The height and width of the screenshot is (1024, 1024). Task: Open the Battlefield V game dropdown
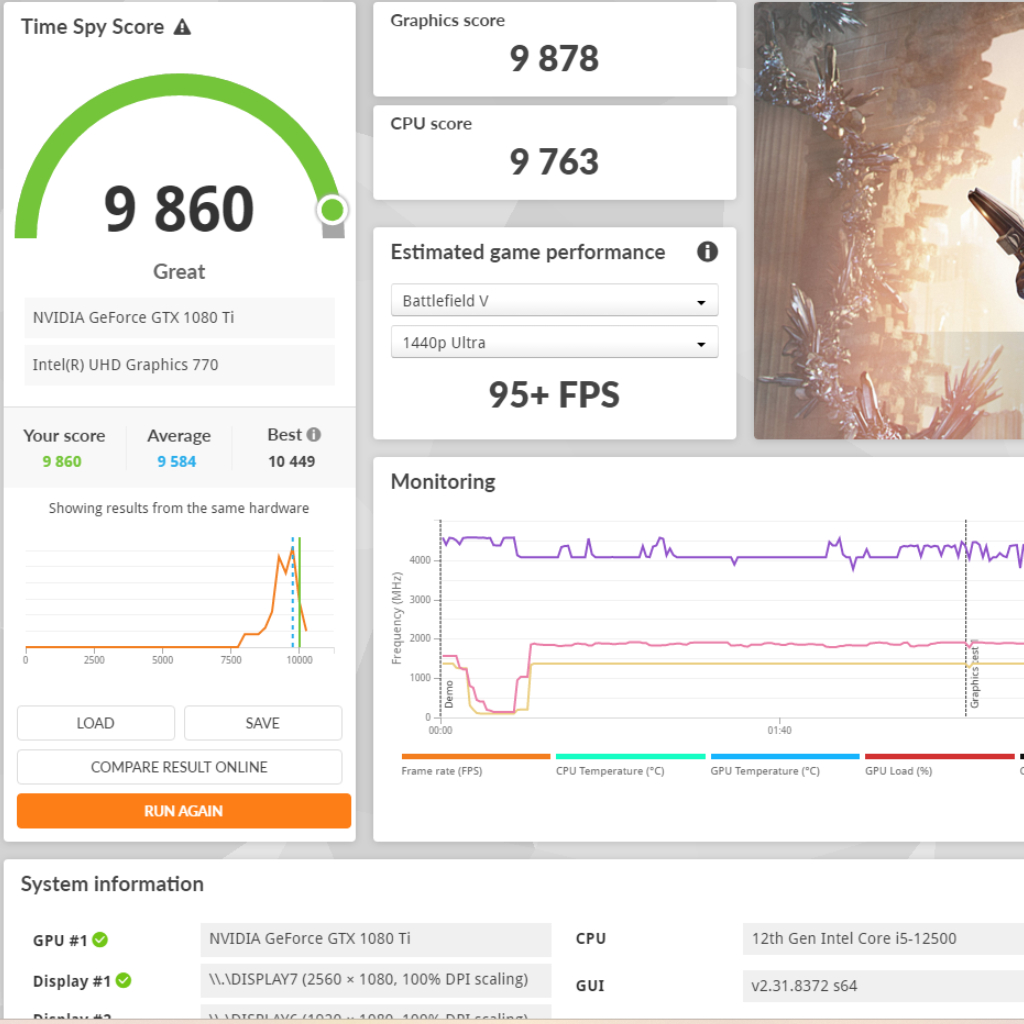pyautogui.click(x=554, y=301)
